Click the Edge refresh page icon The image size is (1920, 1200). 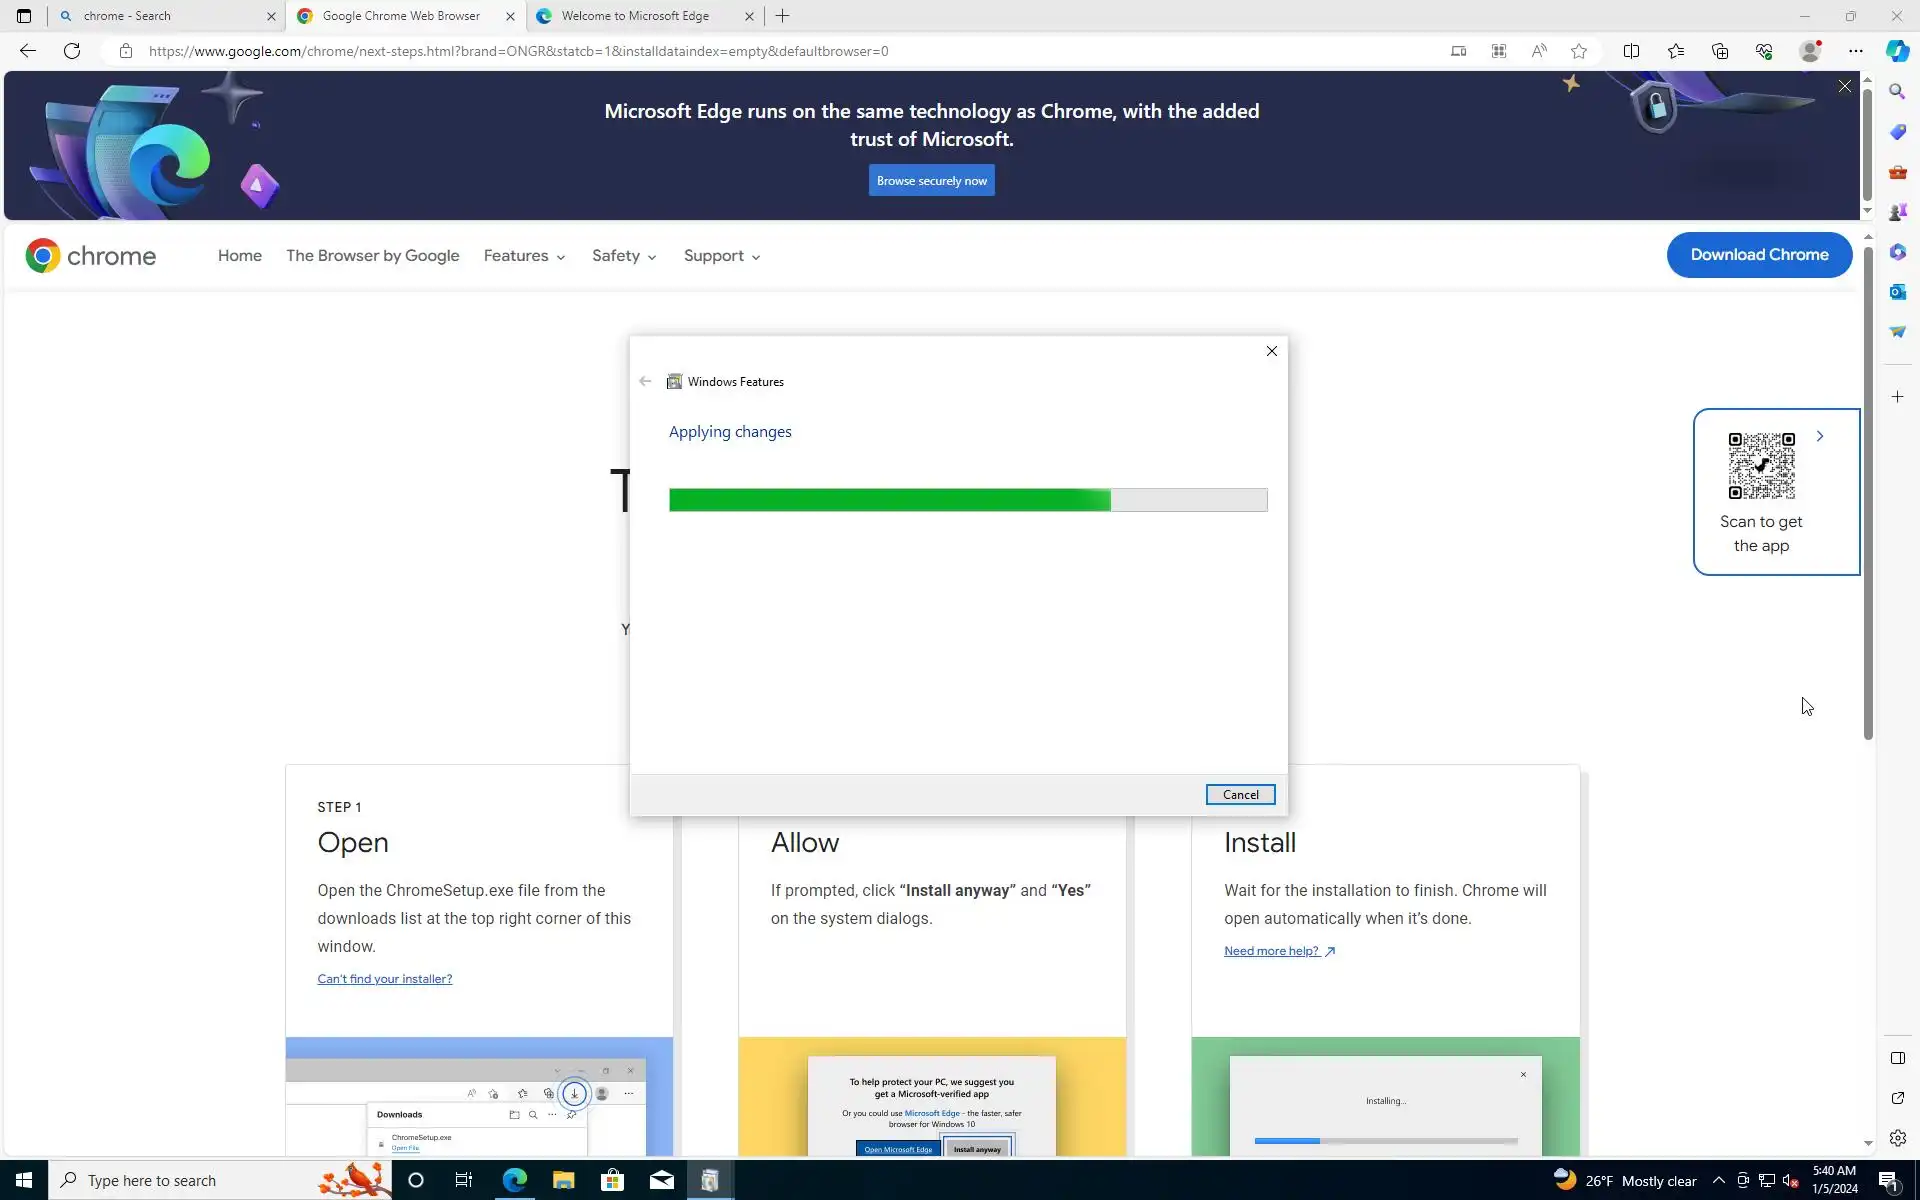[x=72, y=51]
